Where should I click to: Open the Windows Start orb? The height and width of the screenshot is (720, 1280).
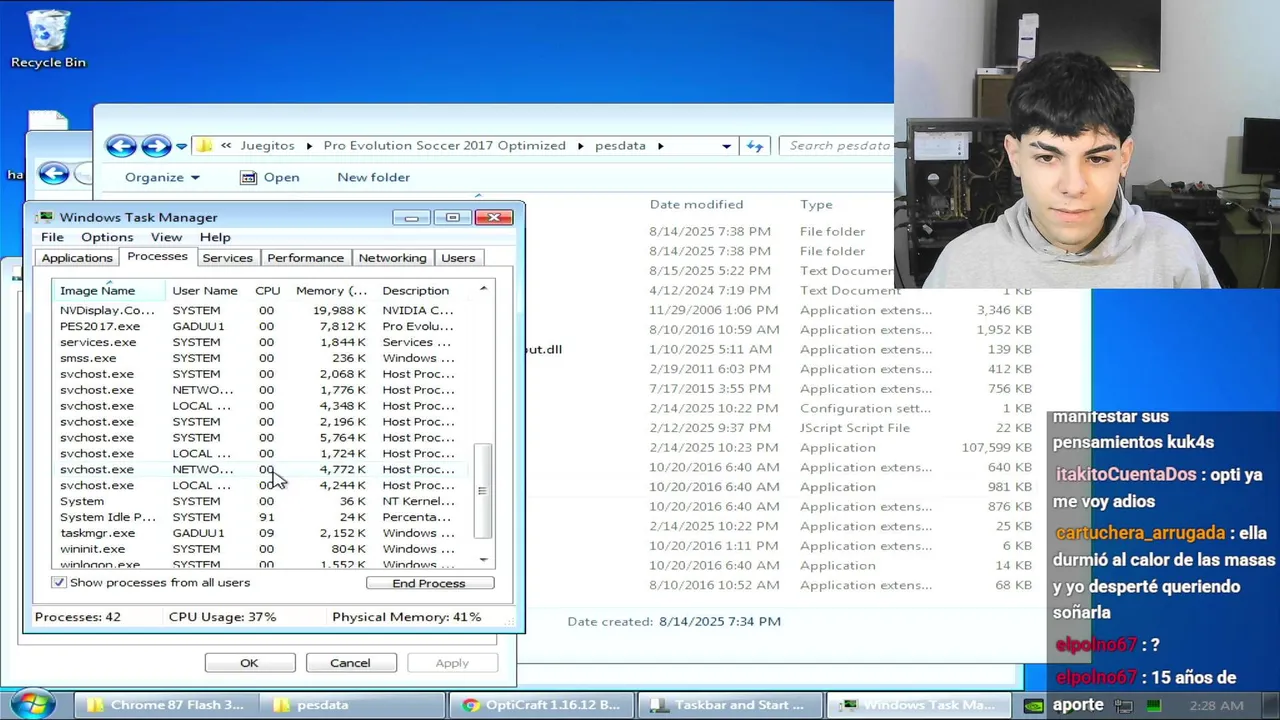32,703
